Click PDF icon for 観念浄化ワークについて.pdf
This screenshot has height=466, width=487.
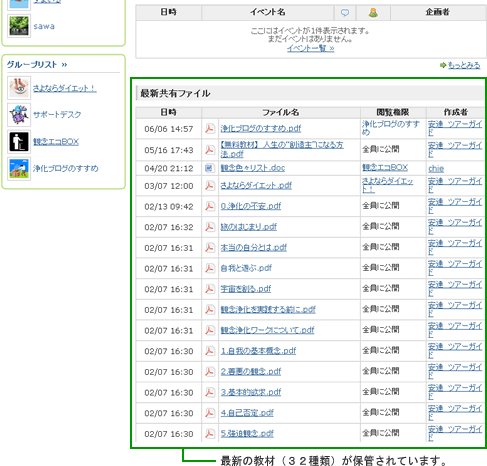pyautogui.click(x=210, y=330)
